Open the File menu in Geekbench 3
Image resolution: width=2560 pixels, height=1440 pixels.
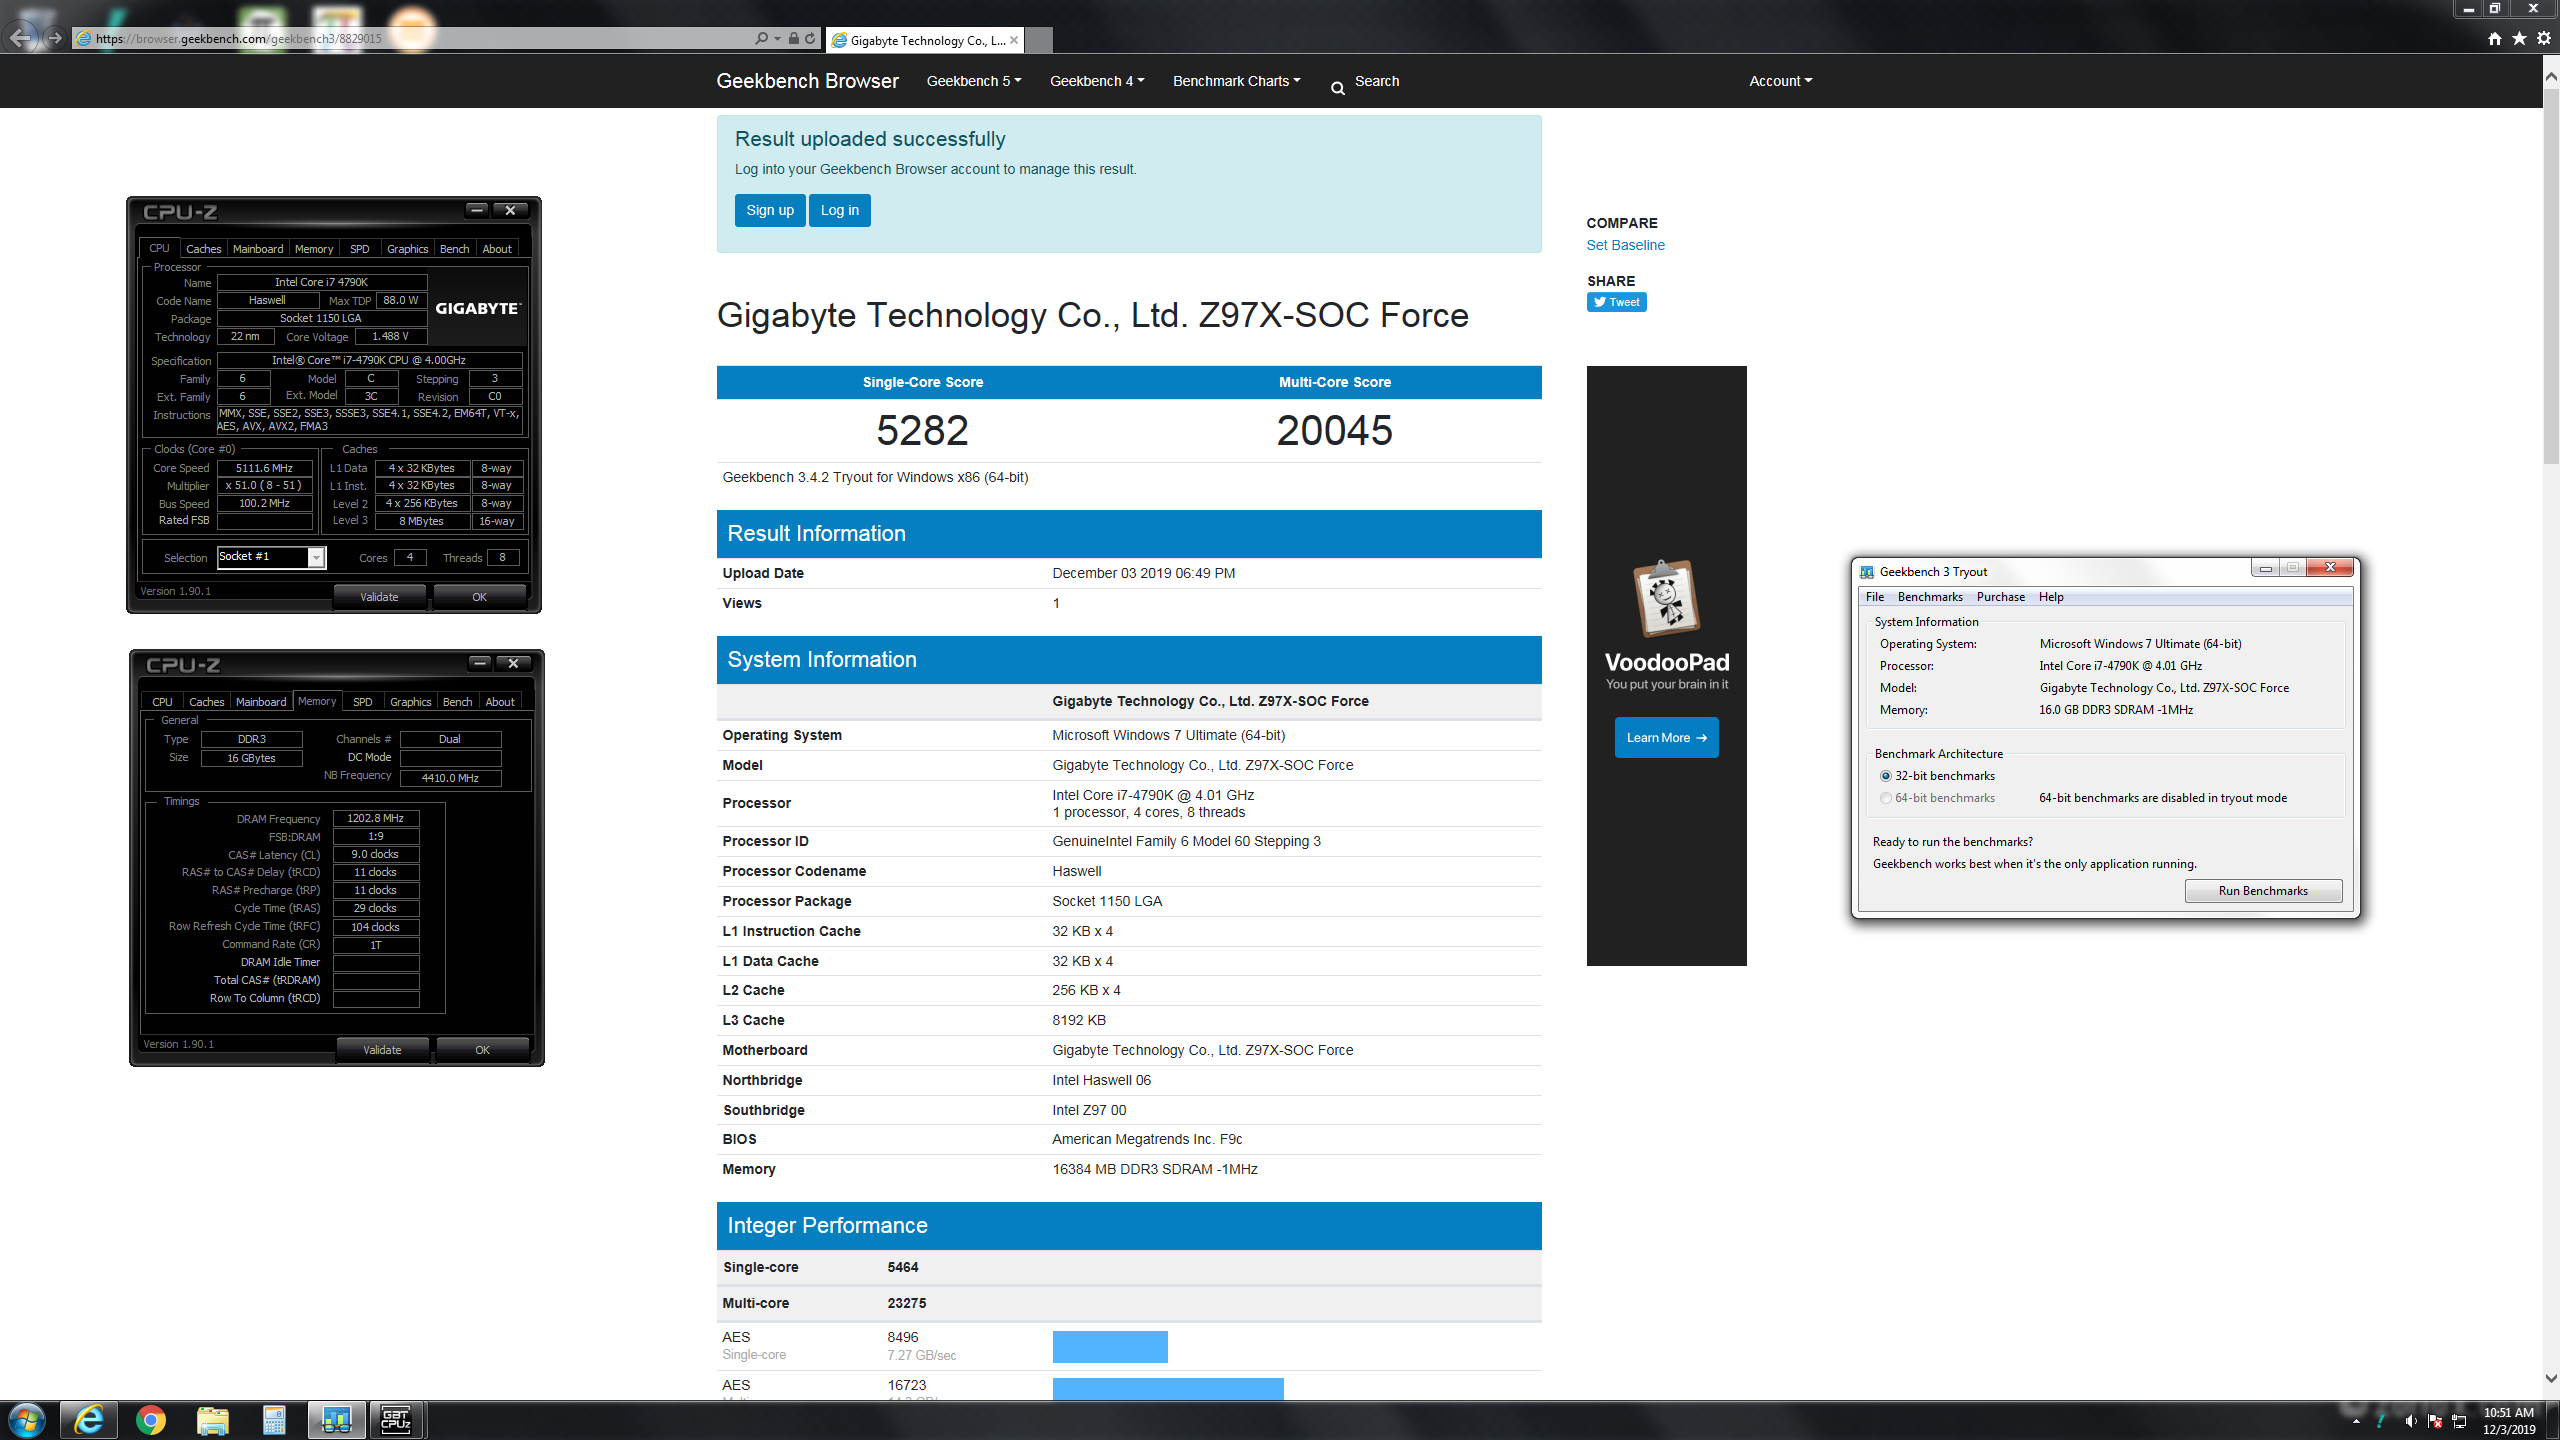tap(1875, 597)
